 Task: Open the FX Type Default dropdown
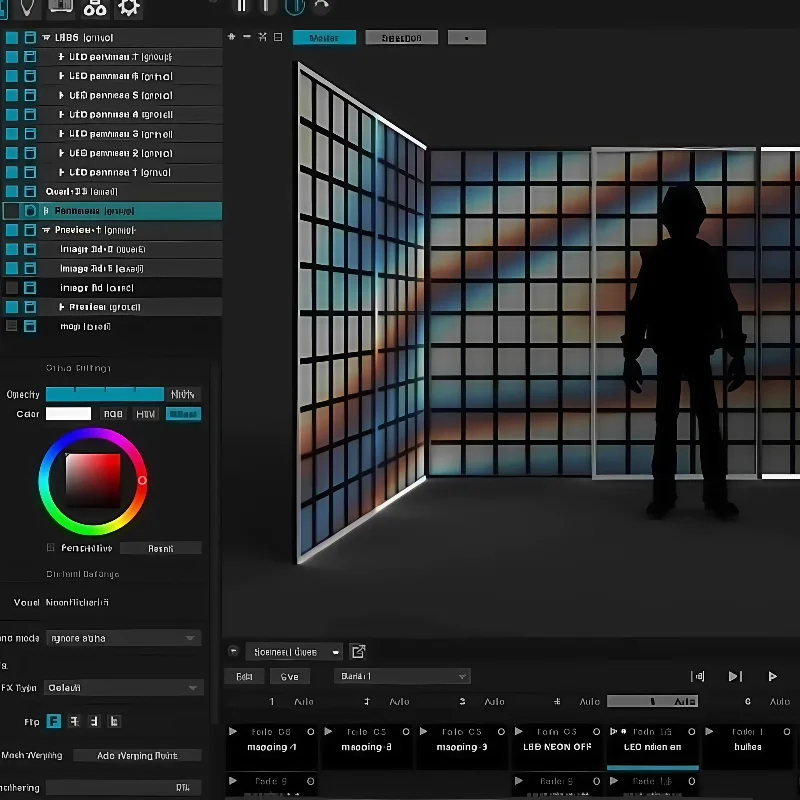click(123, 688)
